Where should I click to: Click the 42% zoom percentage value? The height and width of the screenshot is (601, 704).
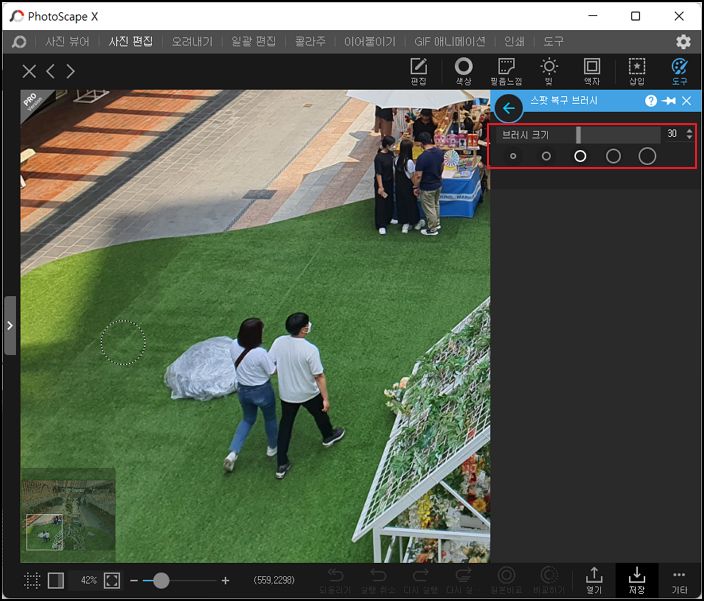pos(88,580)
